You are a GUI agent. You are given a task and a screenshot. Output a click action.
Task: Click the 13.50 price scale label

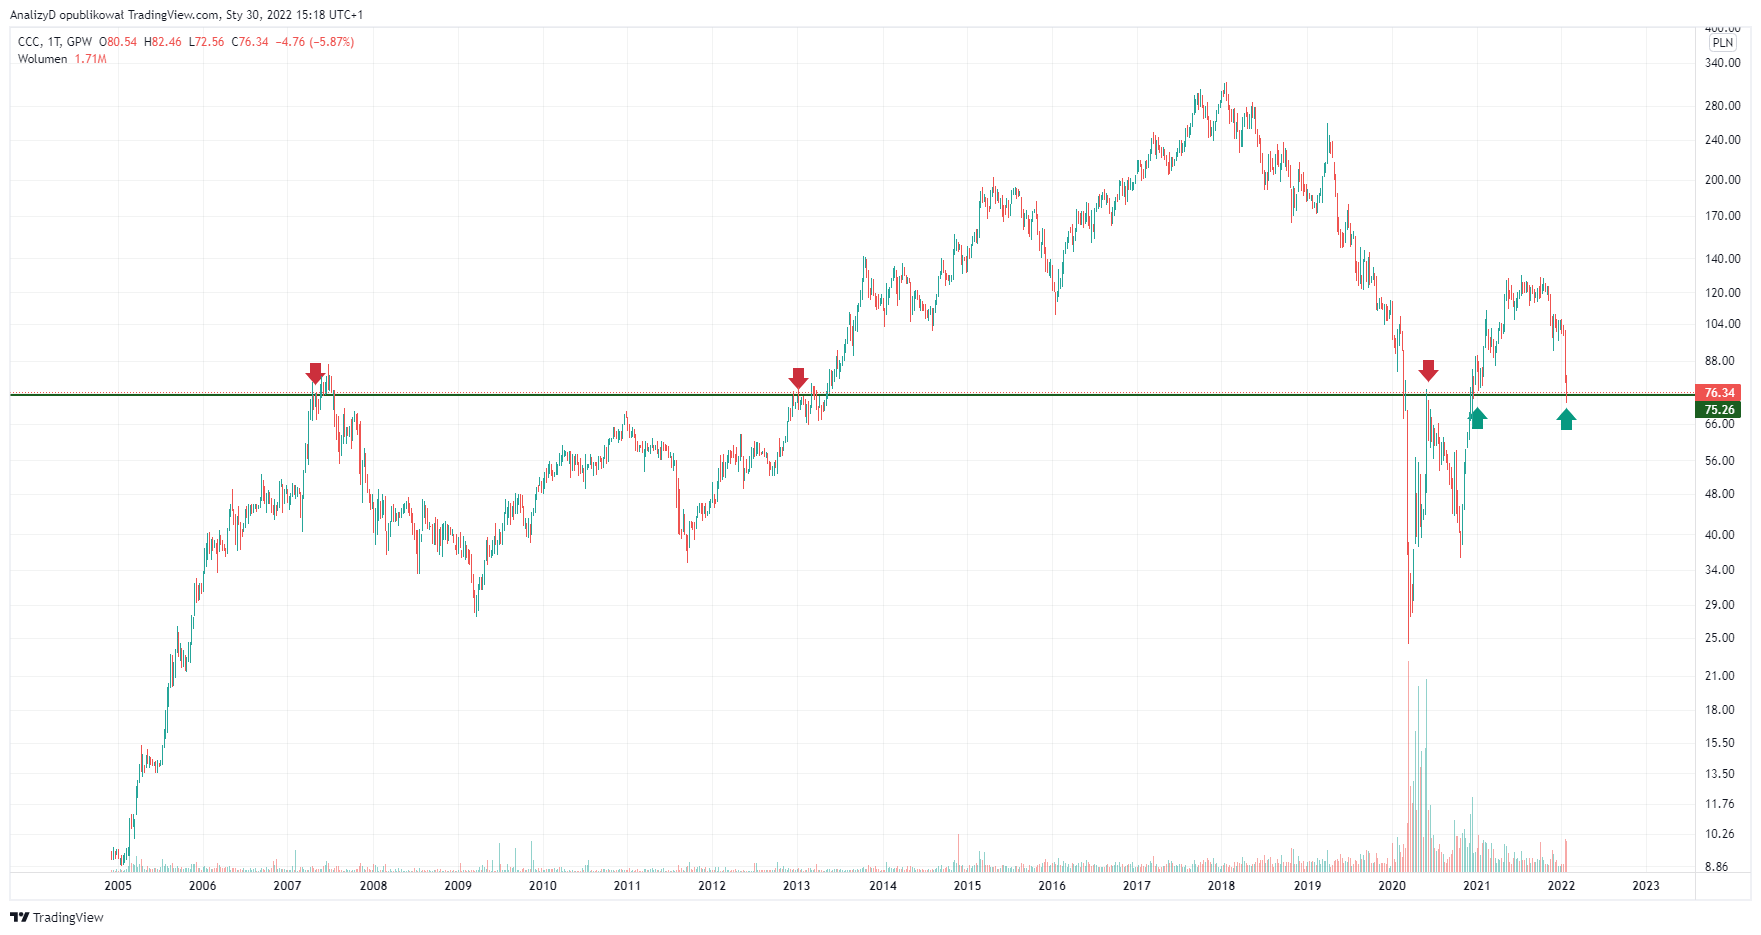(x=1720, y=774)
